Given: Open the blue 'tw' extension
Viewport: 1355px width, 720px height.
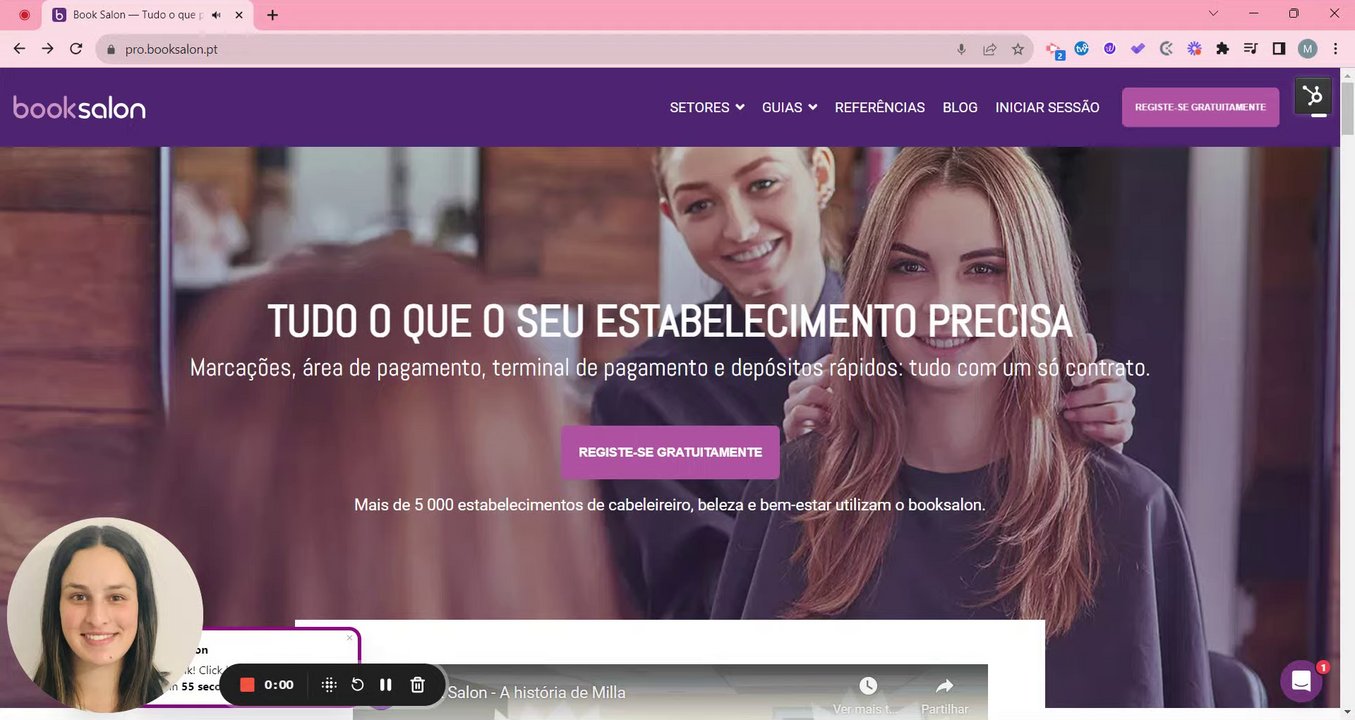Looking at the screenshot, I should [x=1082, y=48].
